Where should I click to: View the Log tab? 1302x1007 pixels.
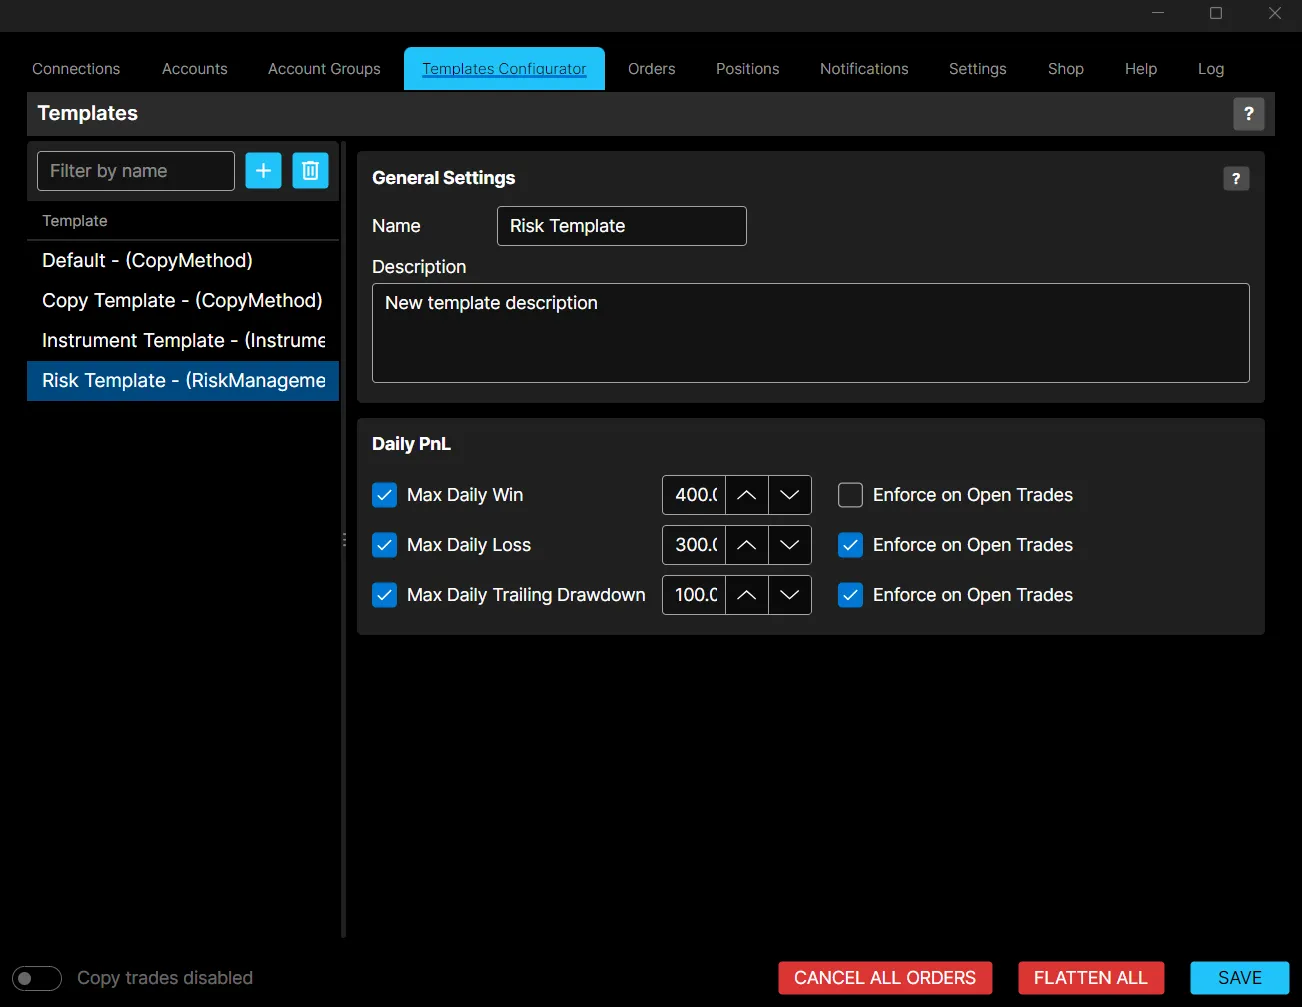[x=1211, y=69]
